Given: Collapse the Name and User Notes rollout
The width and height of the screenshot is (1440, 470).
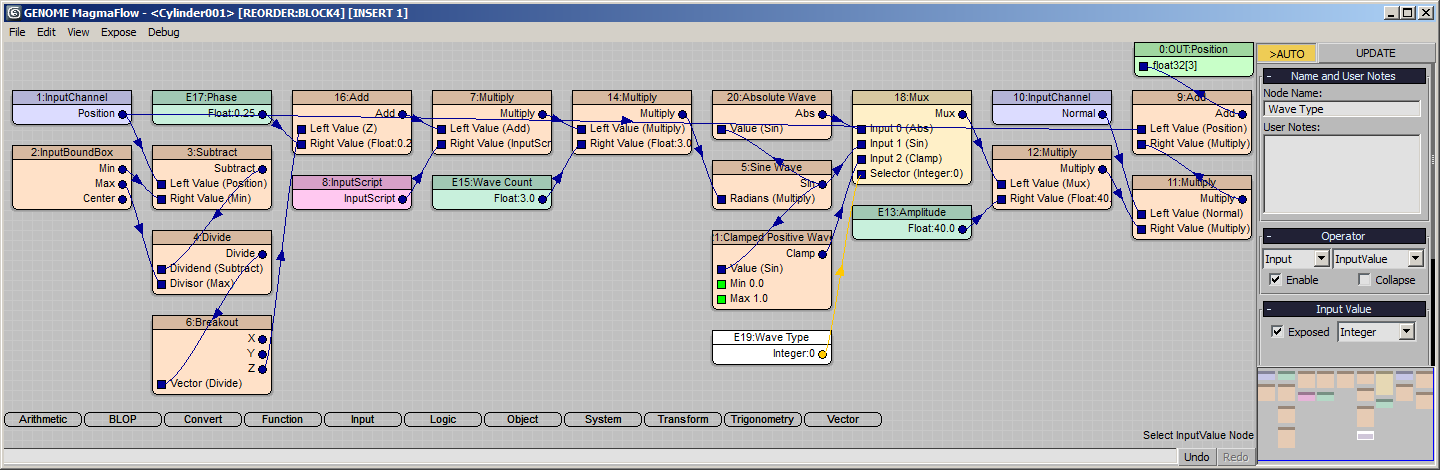Looking at the screenshot, I should click(x=1343, y=76).
